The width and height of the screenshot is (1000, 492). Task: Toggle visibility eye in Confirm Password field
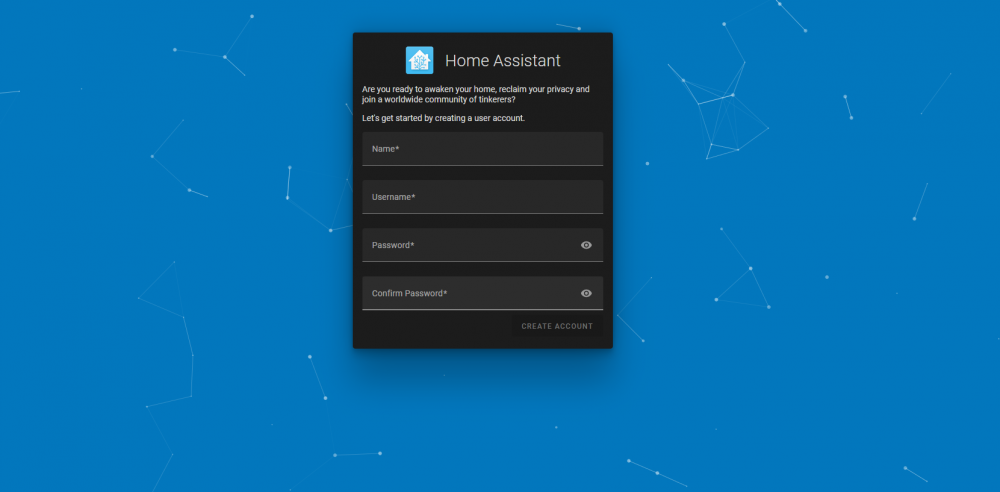coord(586,294)
